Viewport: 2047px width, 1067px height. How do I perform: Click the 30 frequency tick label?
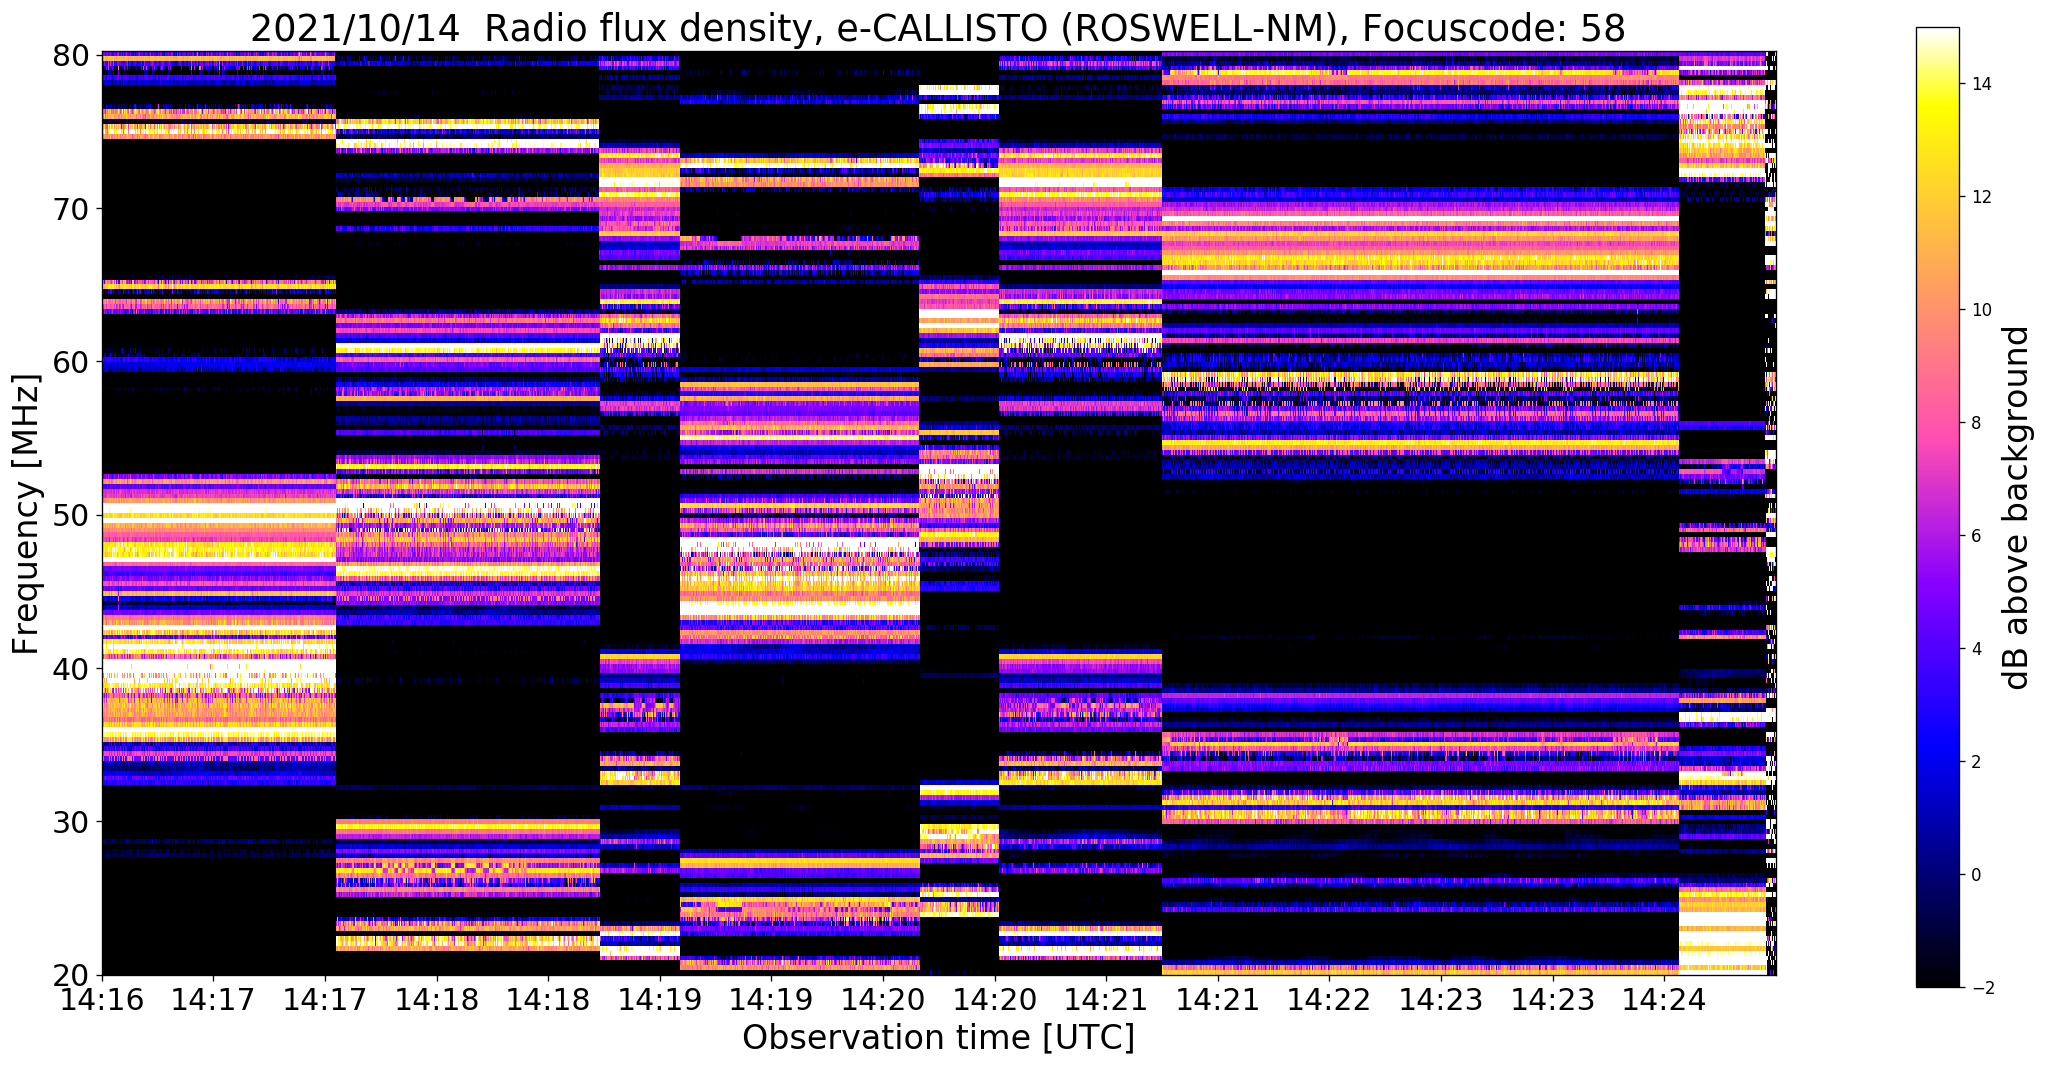[70, 822]
